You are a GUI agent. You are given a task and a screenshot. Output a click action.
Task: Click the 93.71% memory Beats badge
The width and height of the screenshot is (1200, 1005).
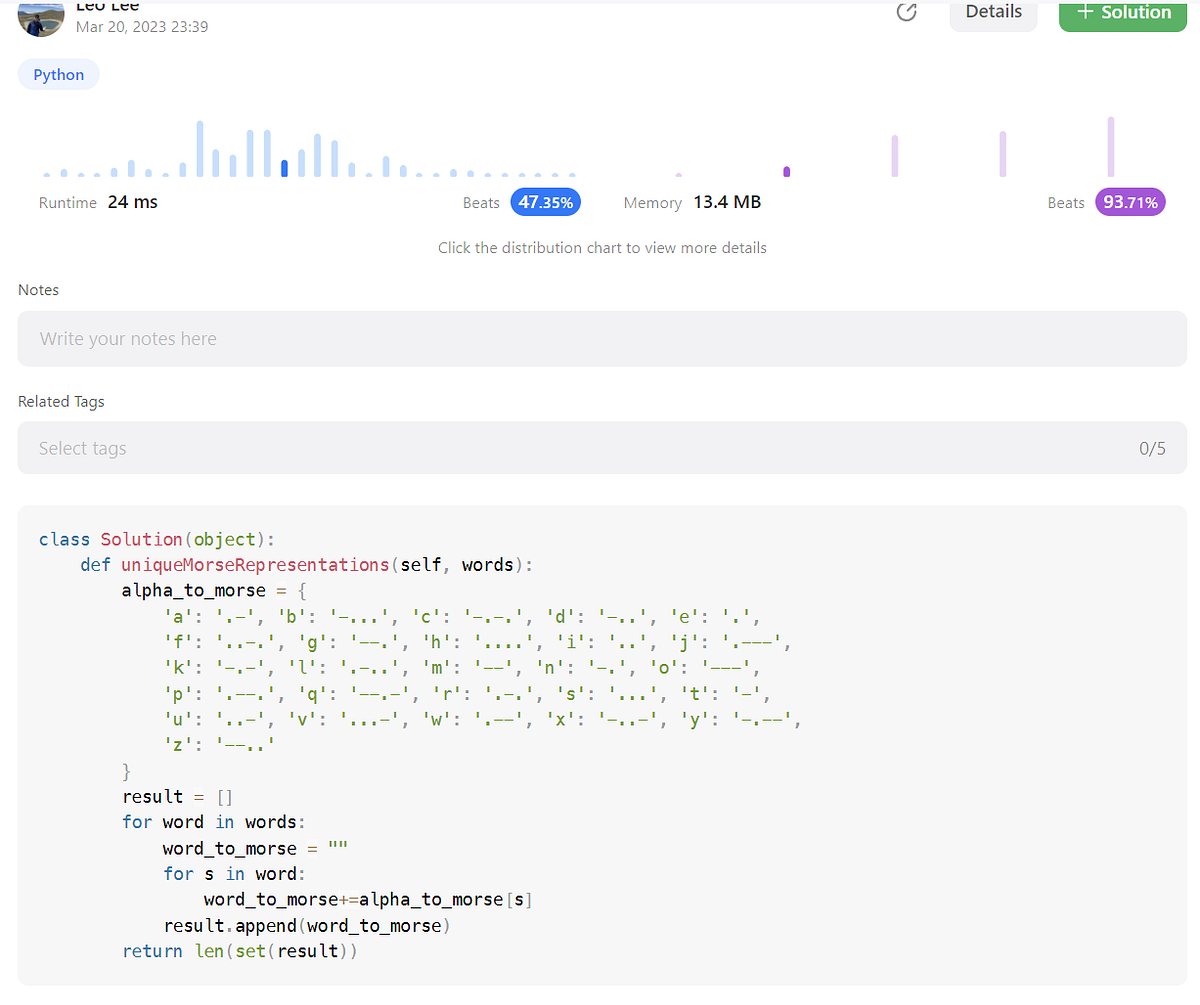(1130, 202)
